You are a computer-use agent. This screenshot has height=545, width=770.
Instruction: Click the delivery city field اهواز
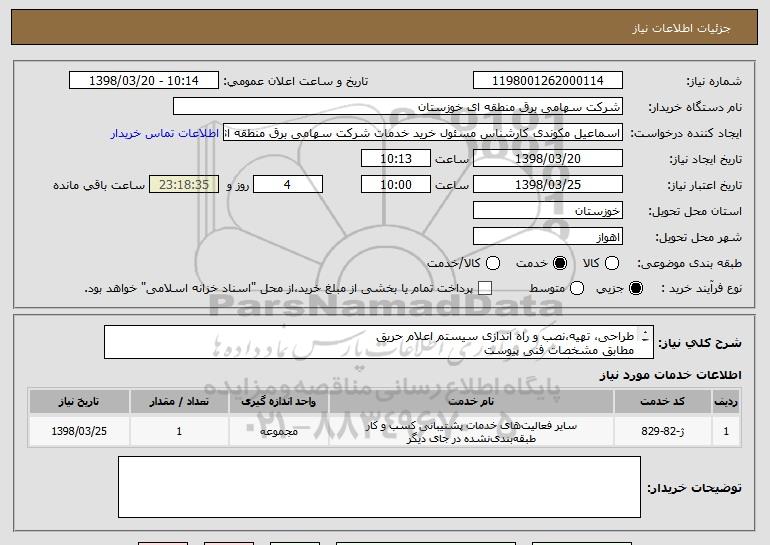546,237
